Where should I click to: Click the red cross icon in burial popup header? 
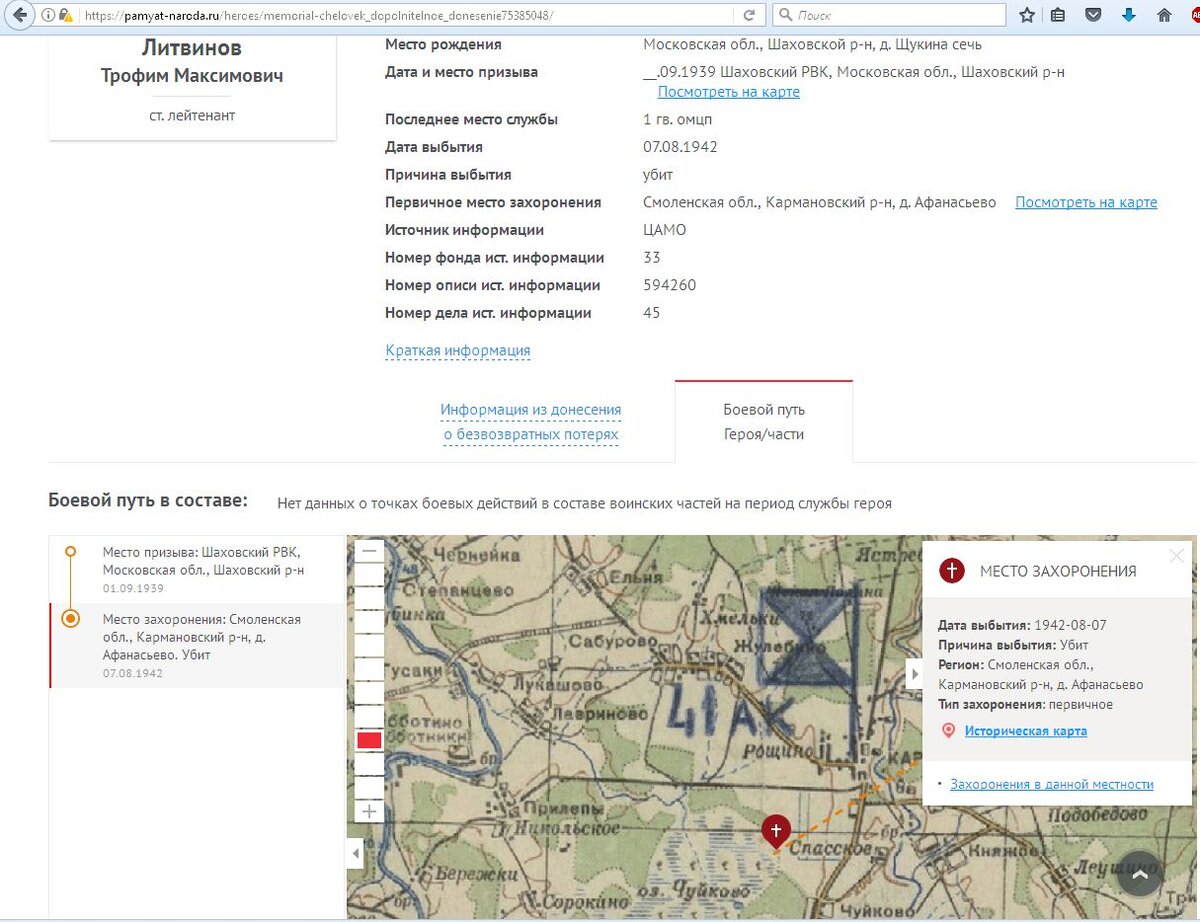(x=952, y=571)
